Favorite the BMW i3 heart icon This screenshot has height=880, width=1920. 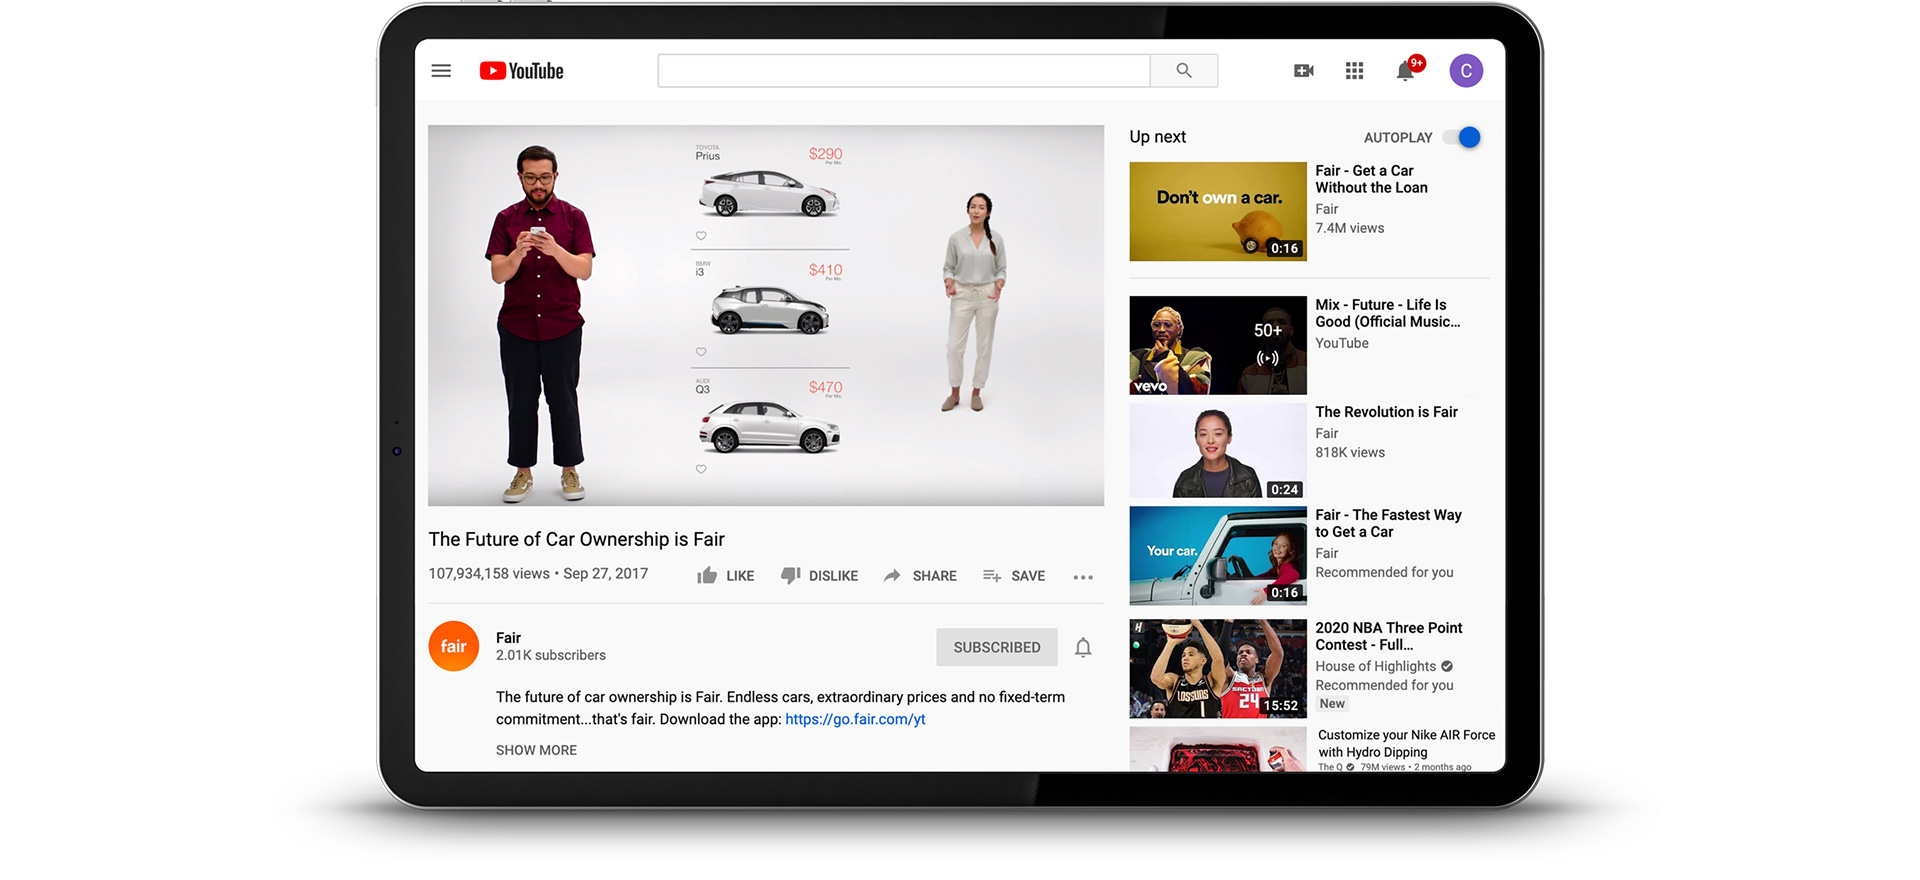point(701,352)
